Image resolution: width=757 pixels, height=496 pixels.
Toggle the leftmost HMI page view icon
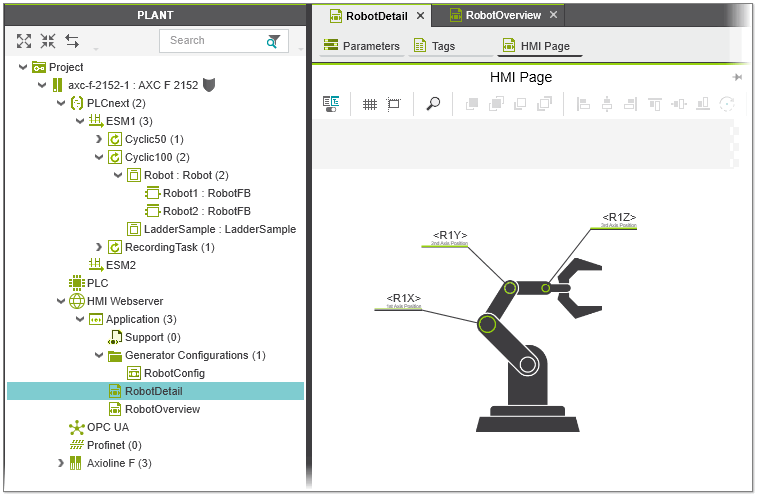[332, 103]
